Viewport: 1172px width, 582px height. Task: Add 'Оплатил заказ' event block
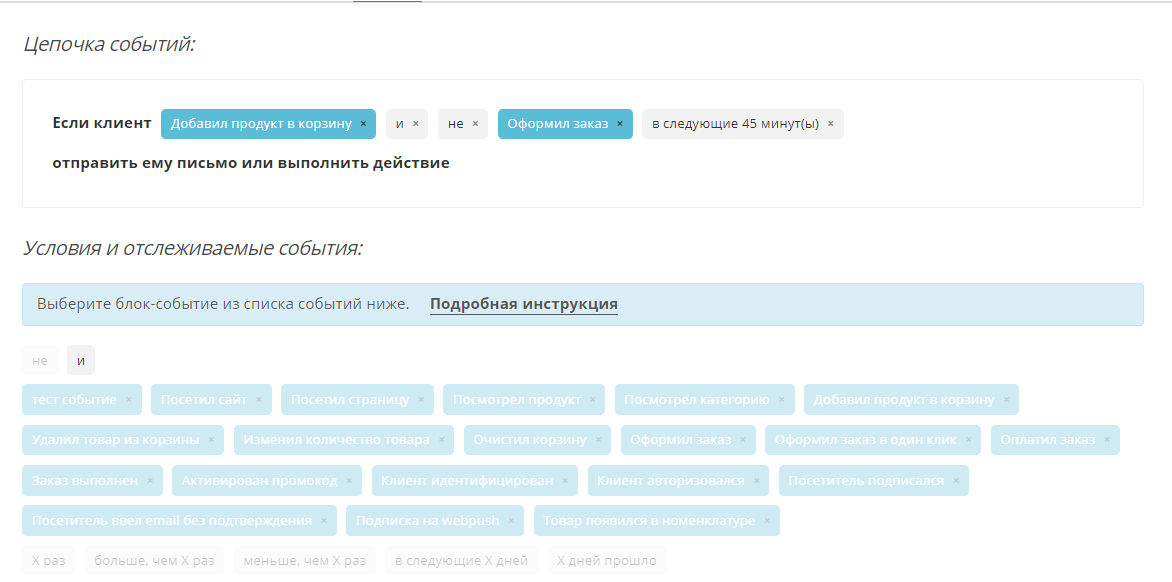1047,439
